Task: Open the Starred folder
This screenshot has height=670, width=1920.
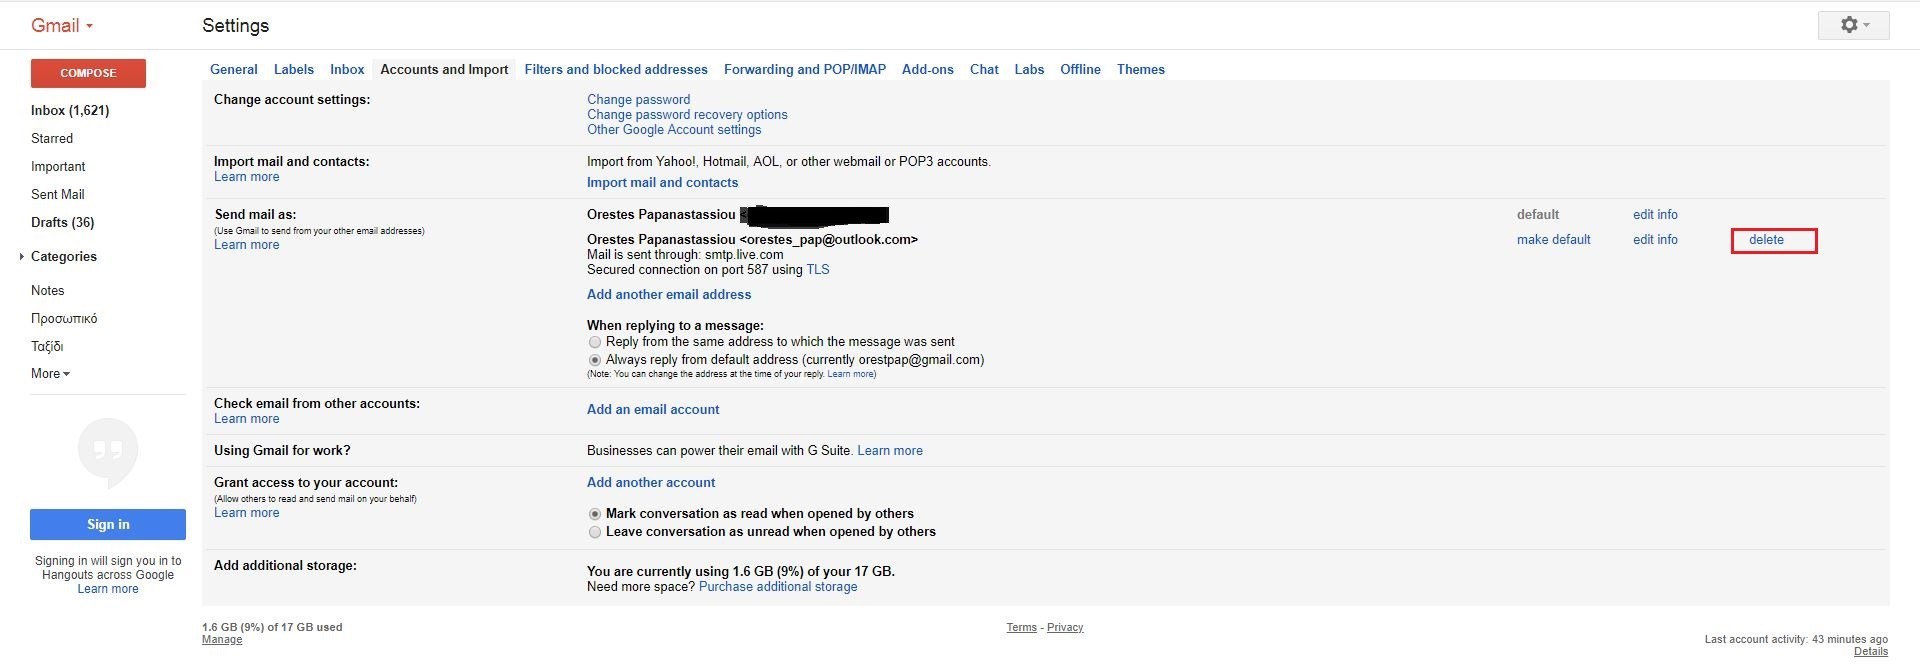Action: click(x=52, y=138)
